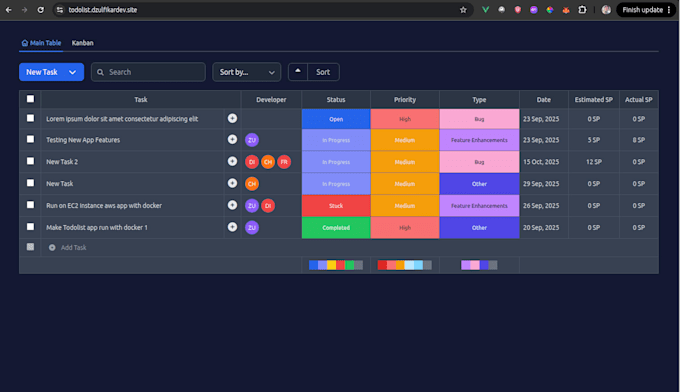
Task: Focus the Search input field
Action: pyautogui.click(x=148, y=72)
